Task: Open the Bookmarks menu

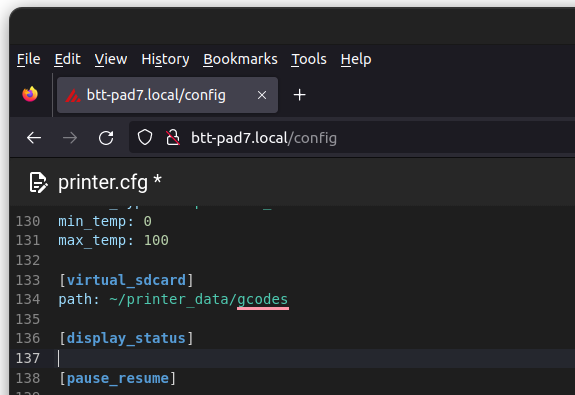Action: point(241,59)
